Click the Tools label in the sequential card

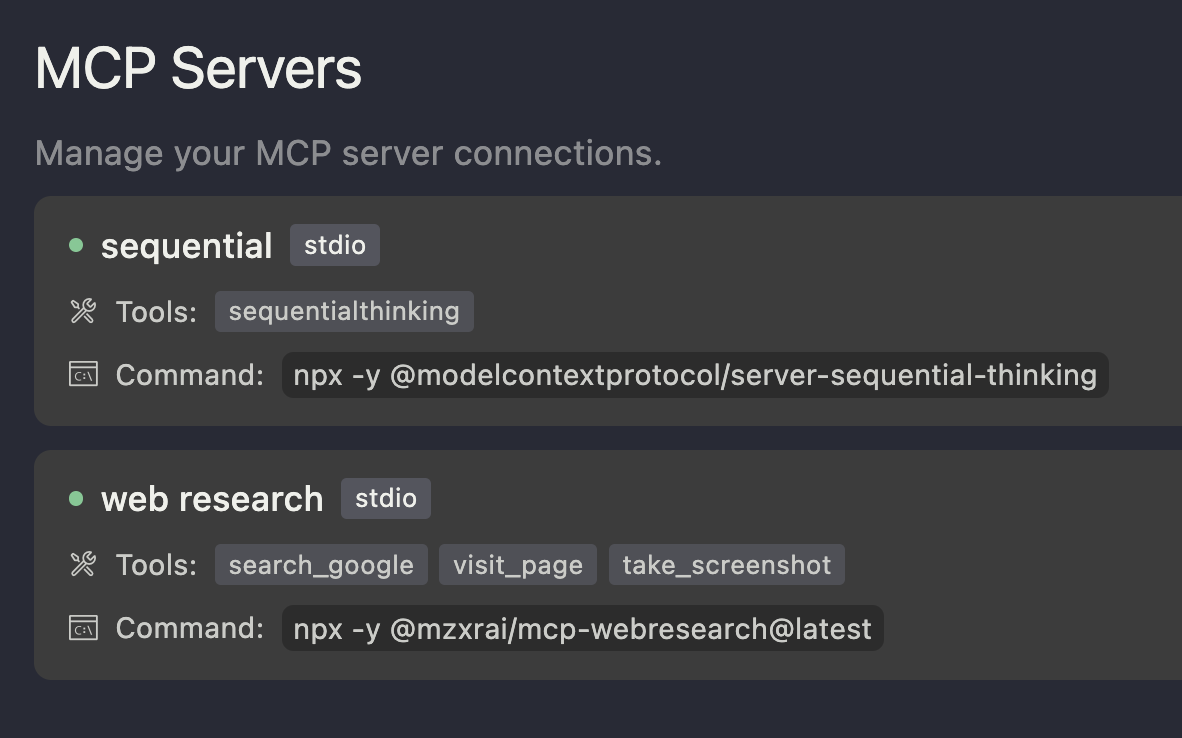click(x=156, y=312)
